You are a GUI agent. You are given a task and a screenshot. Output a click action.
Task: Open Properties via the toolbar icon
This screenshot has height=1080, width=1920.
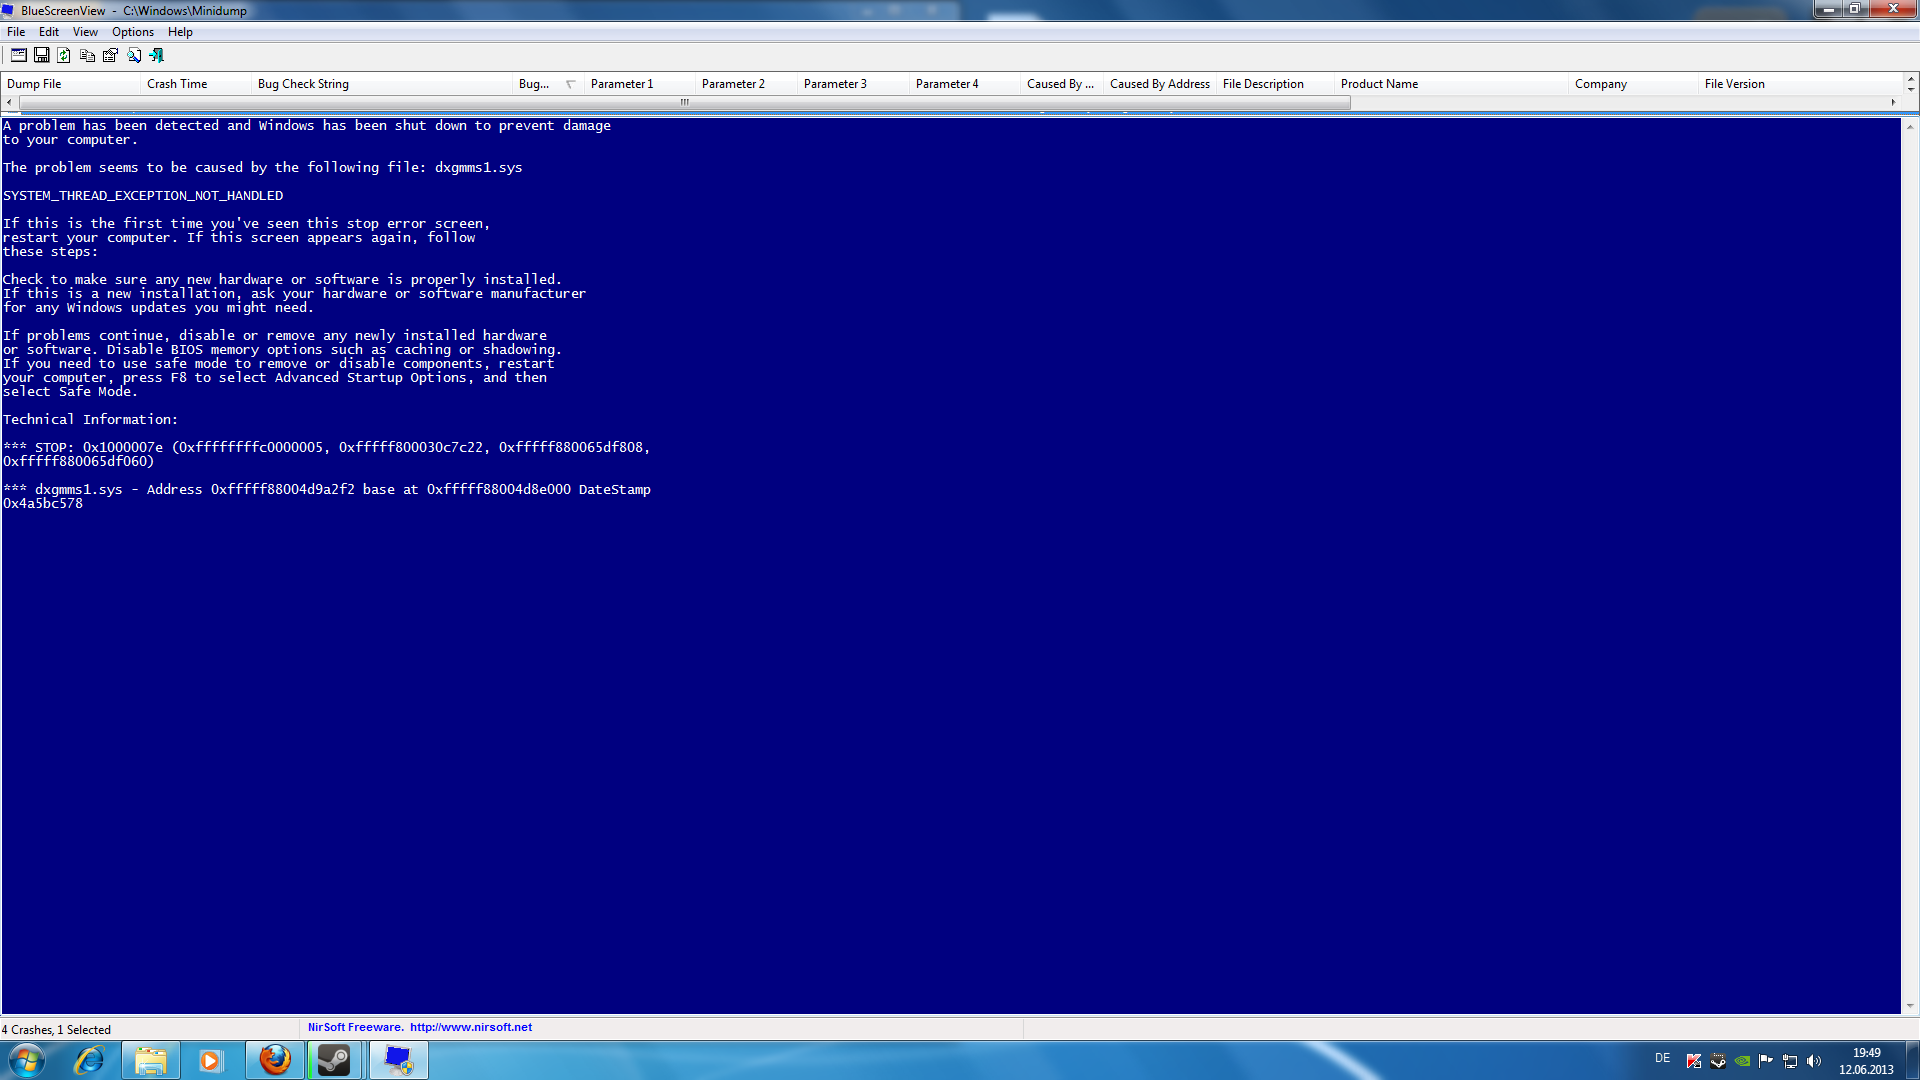click(110, 55)
